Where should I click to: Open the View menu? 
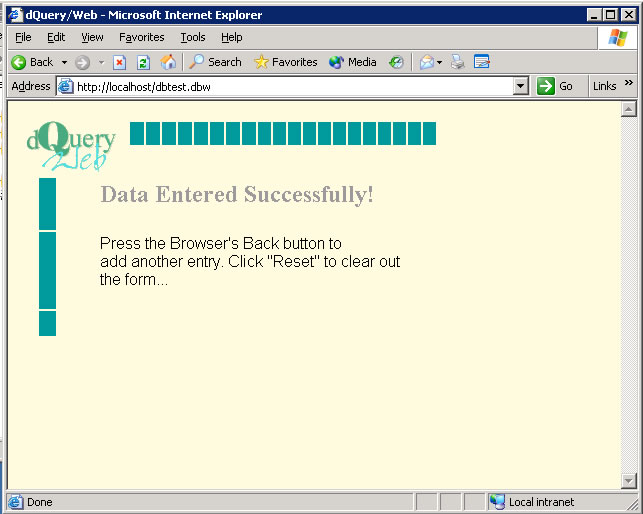pos(92,37)
